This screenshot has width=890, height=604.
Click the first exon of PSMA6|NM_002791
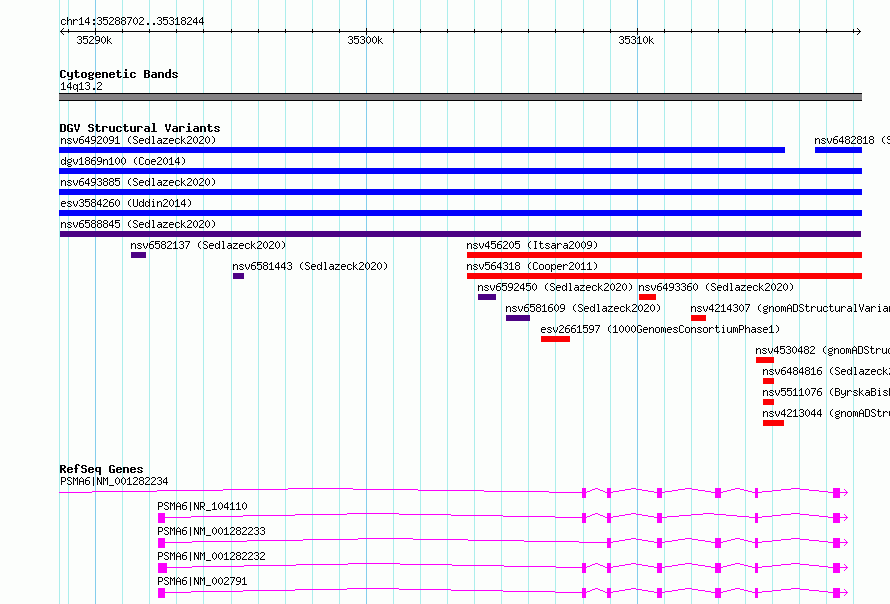(162, 593)
